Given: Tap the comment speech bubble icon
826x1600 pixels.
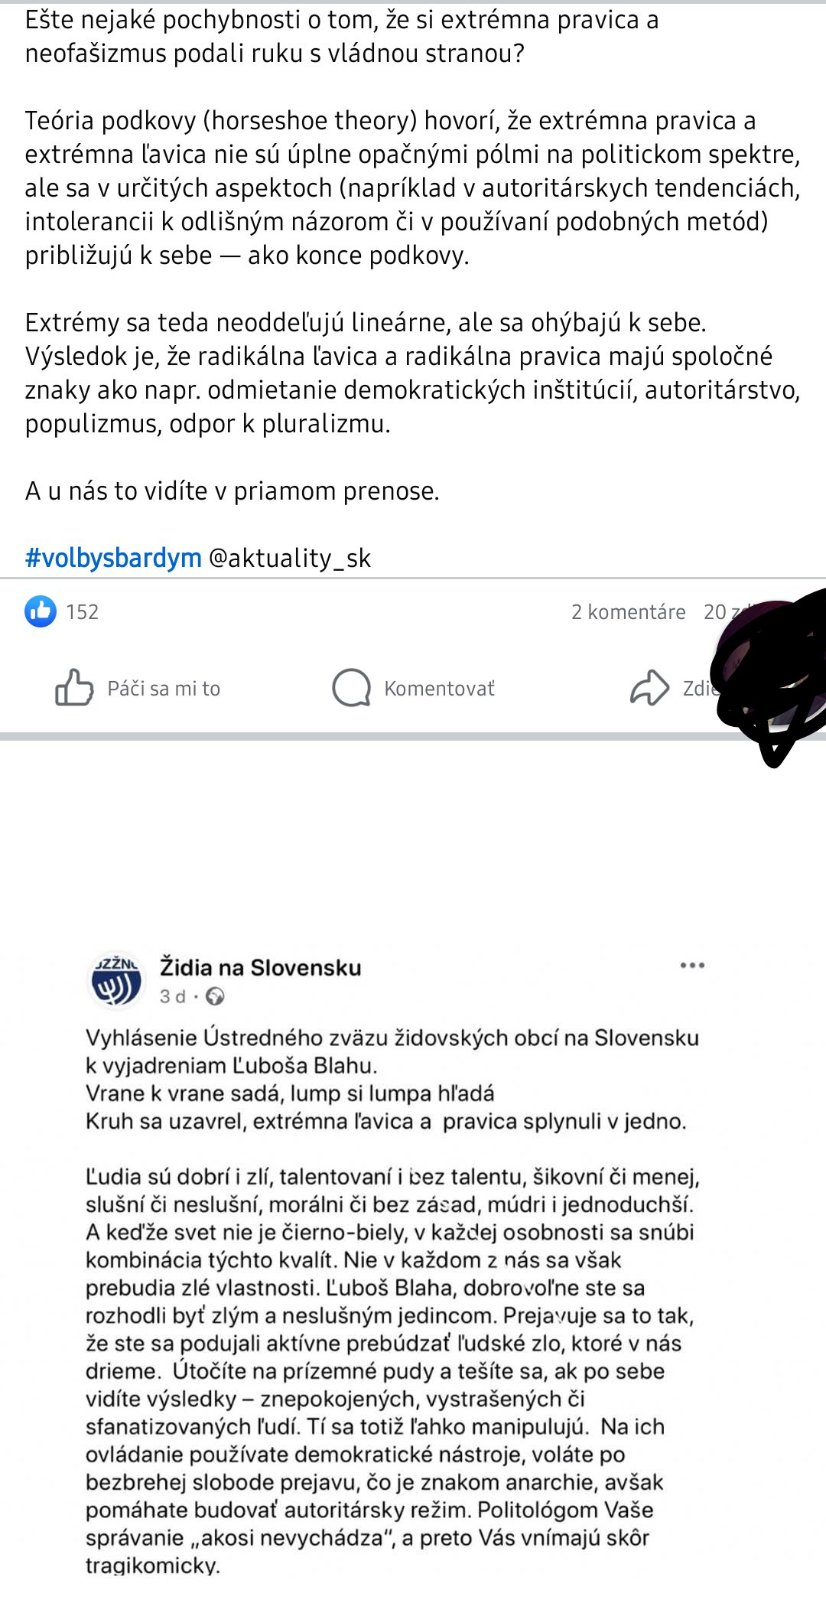Looking at the screenshot, I should coord(351,688).
